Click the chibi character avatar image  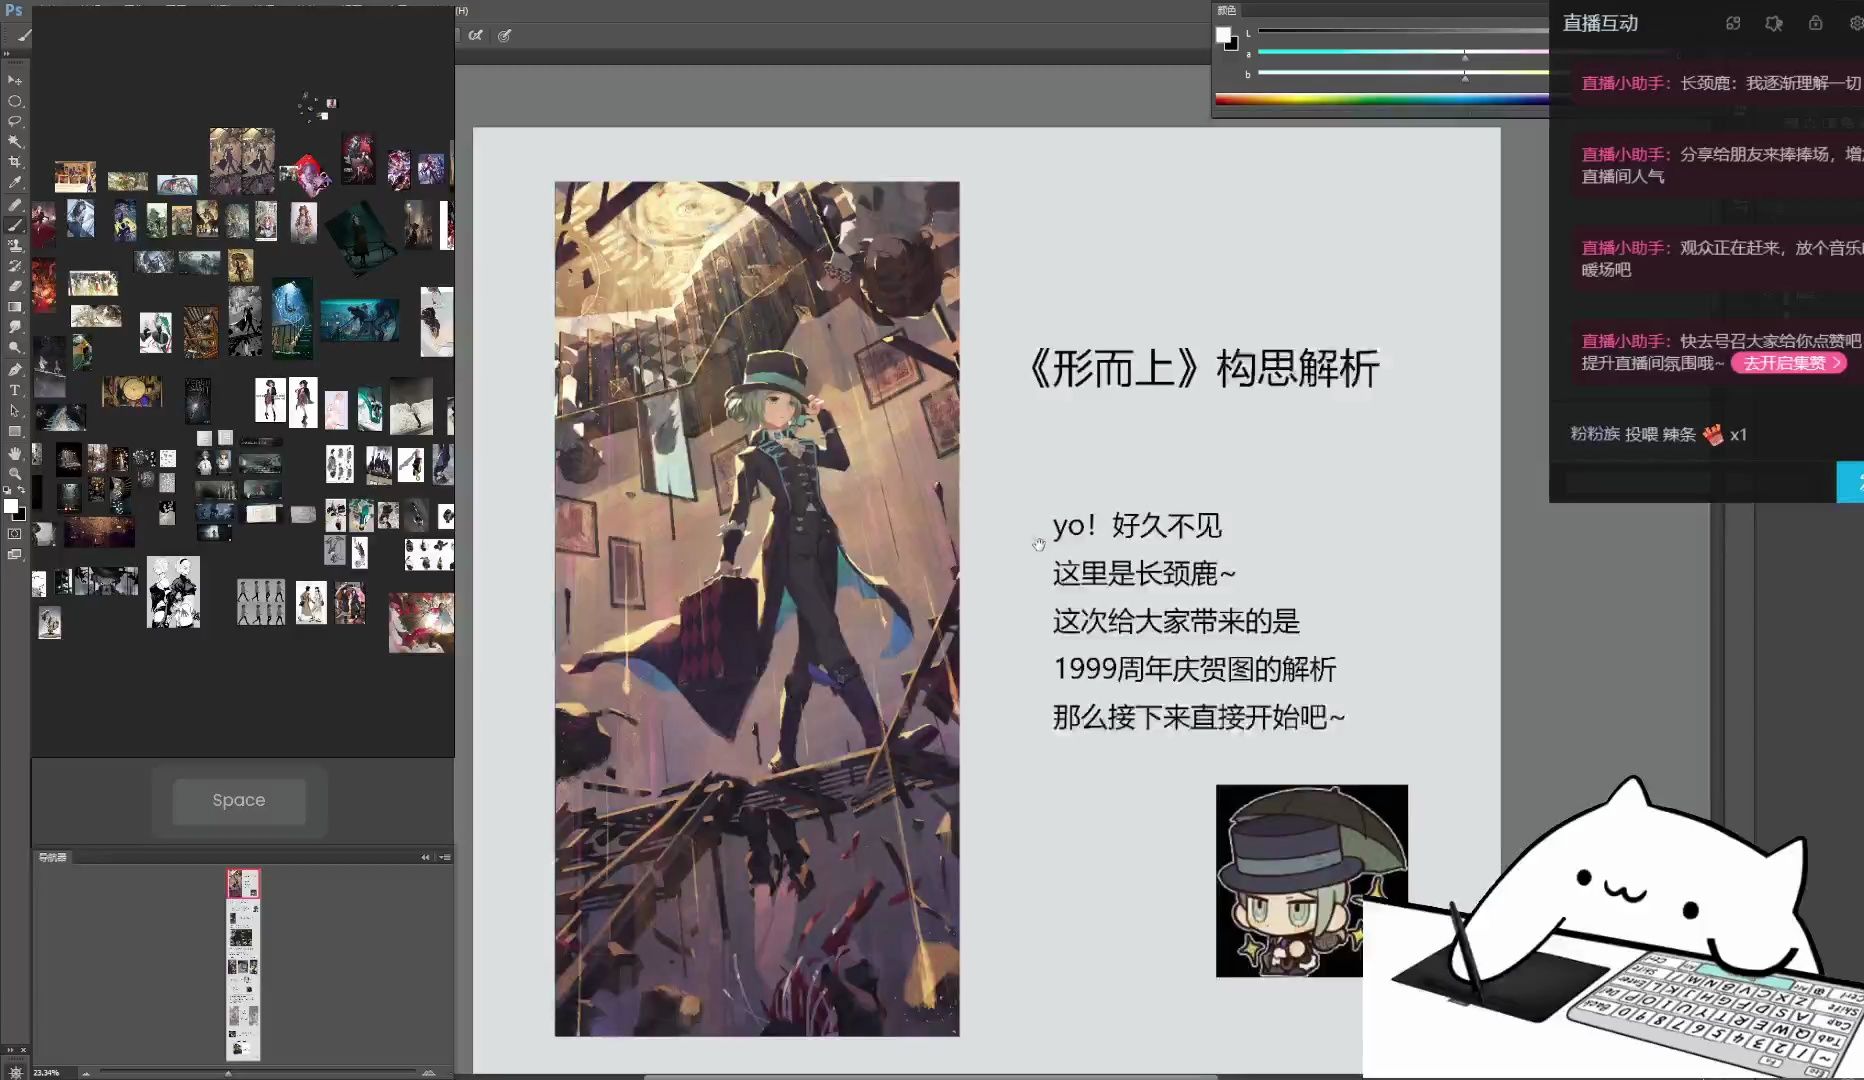point(1311,880)
